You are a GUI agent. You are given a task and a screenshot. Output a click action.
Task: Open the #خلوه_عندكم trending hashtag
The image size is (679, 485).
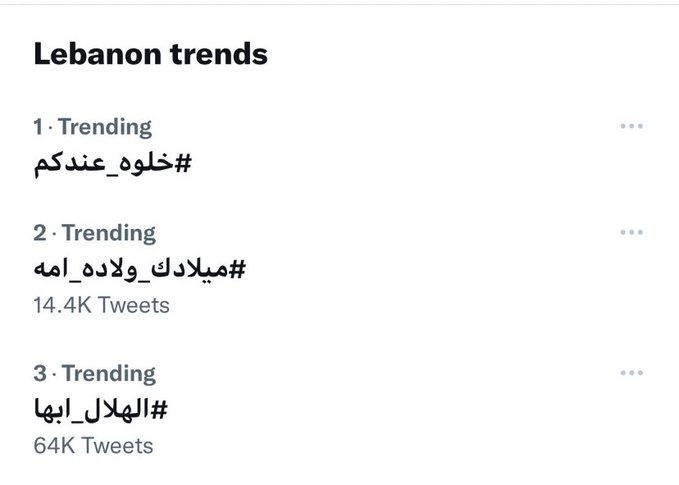111,161
